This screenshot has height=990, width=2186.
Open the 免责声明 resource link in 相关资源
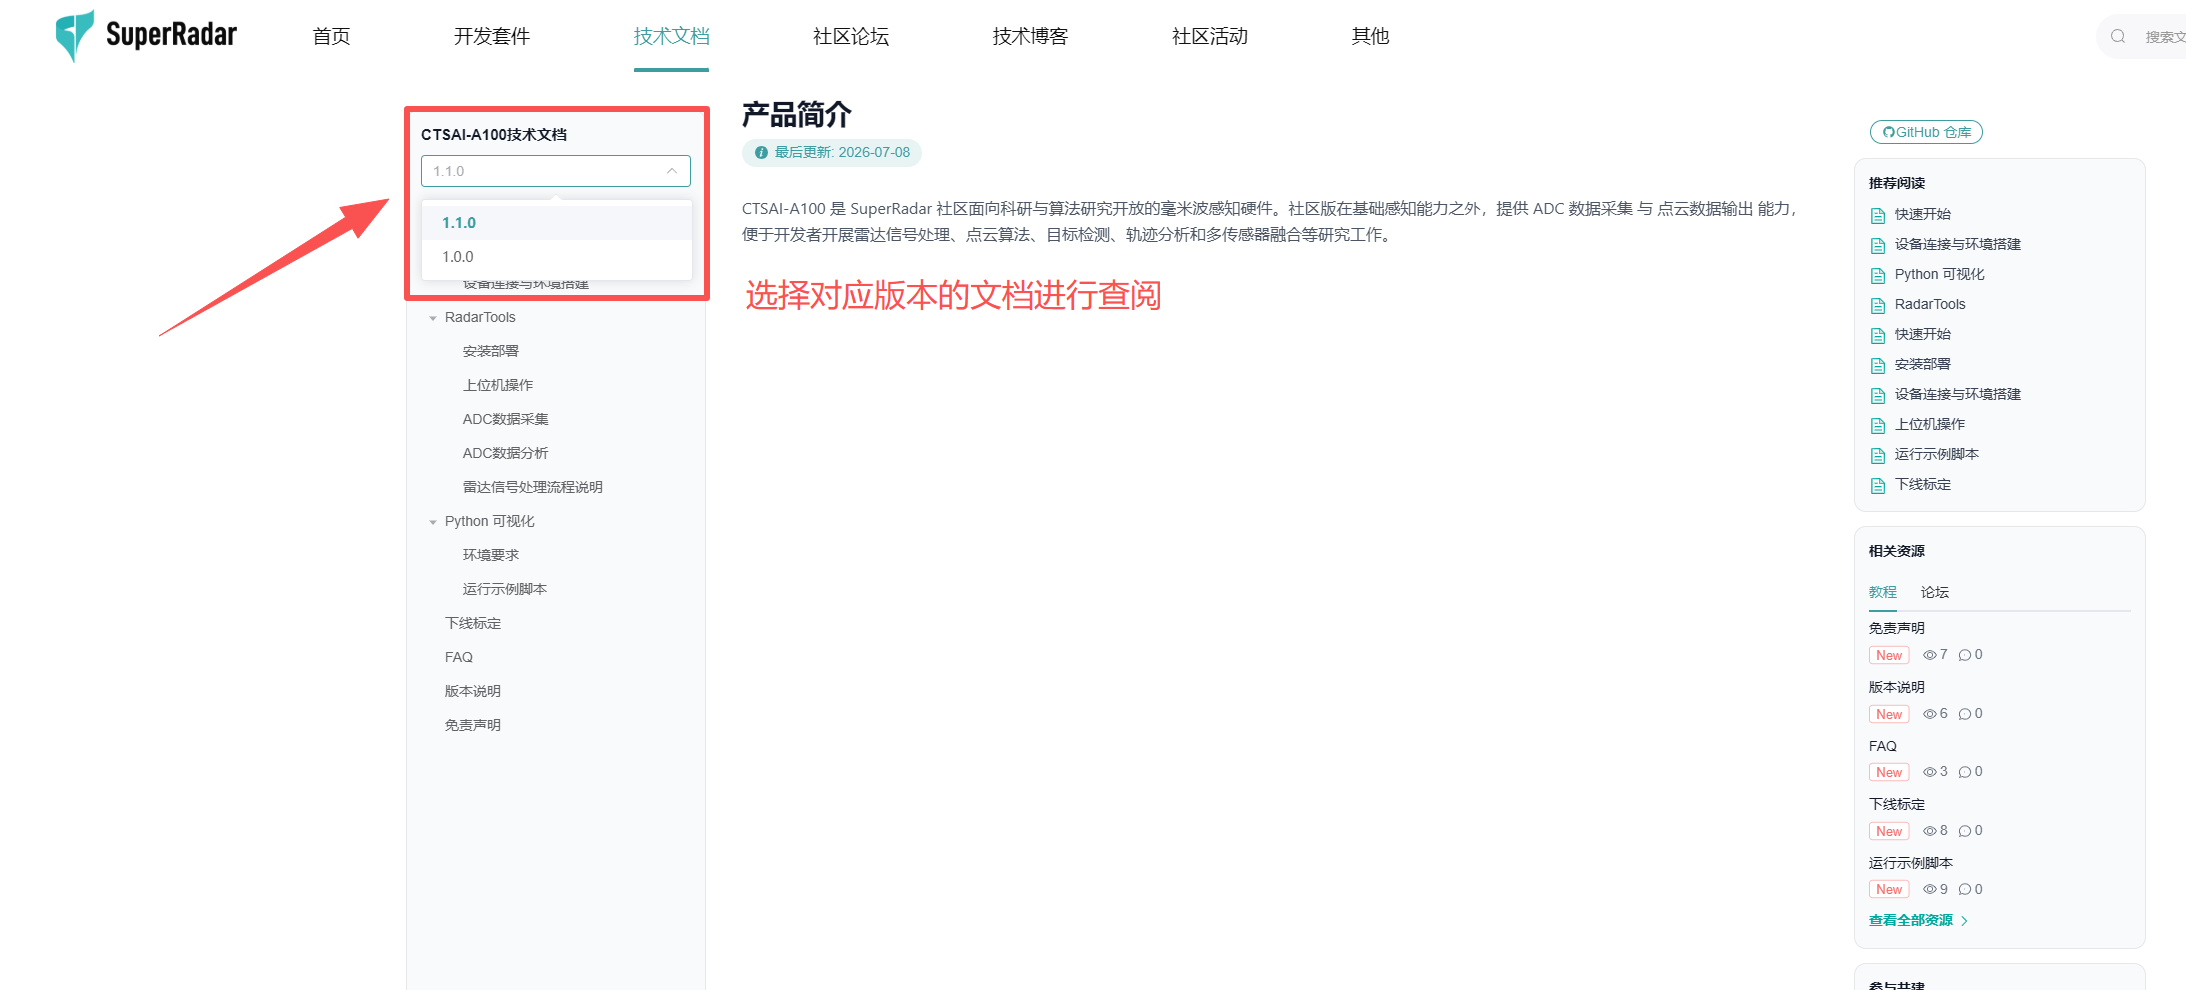1897,628
